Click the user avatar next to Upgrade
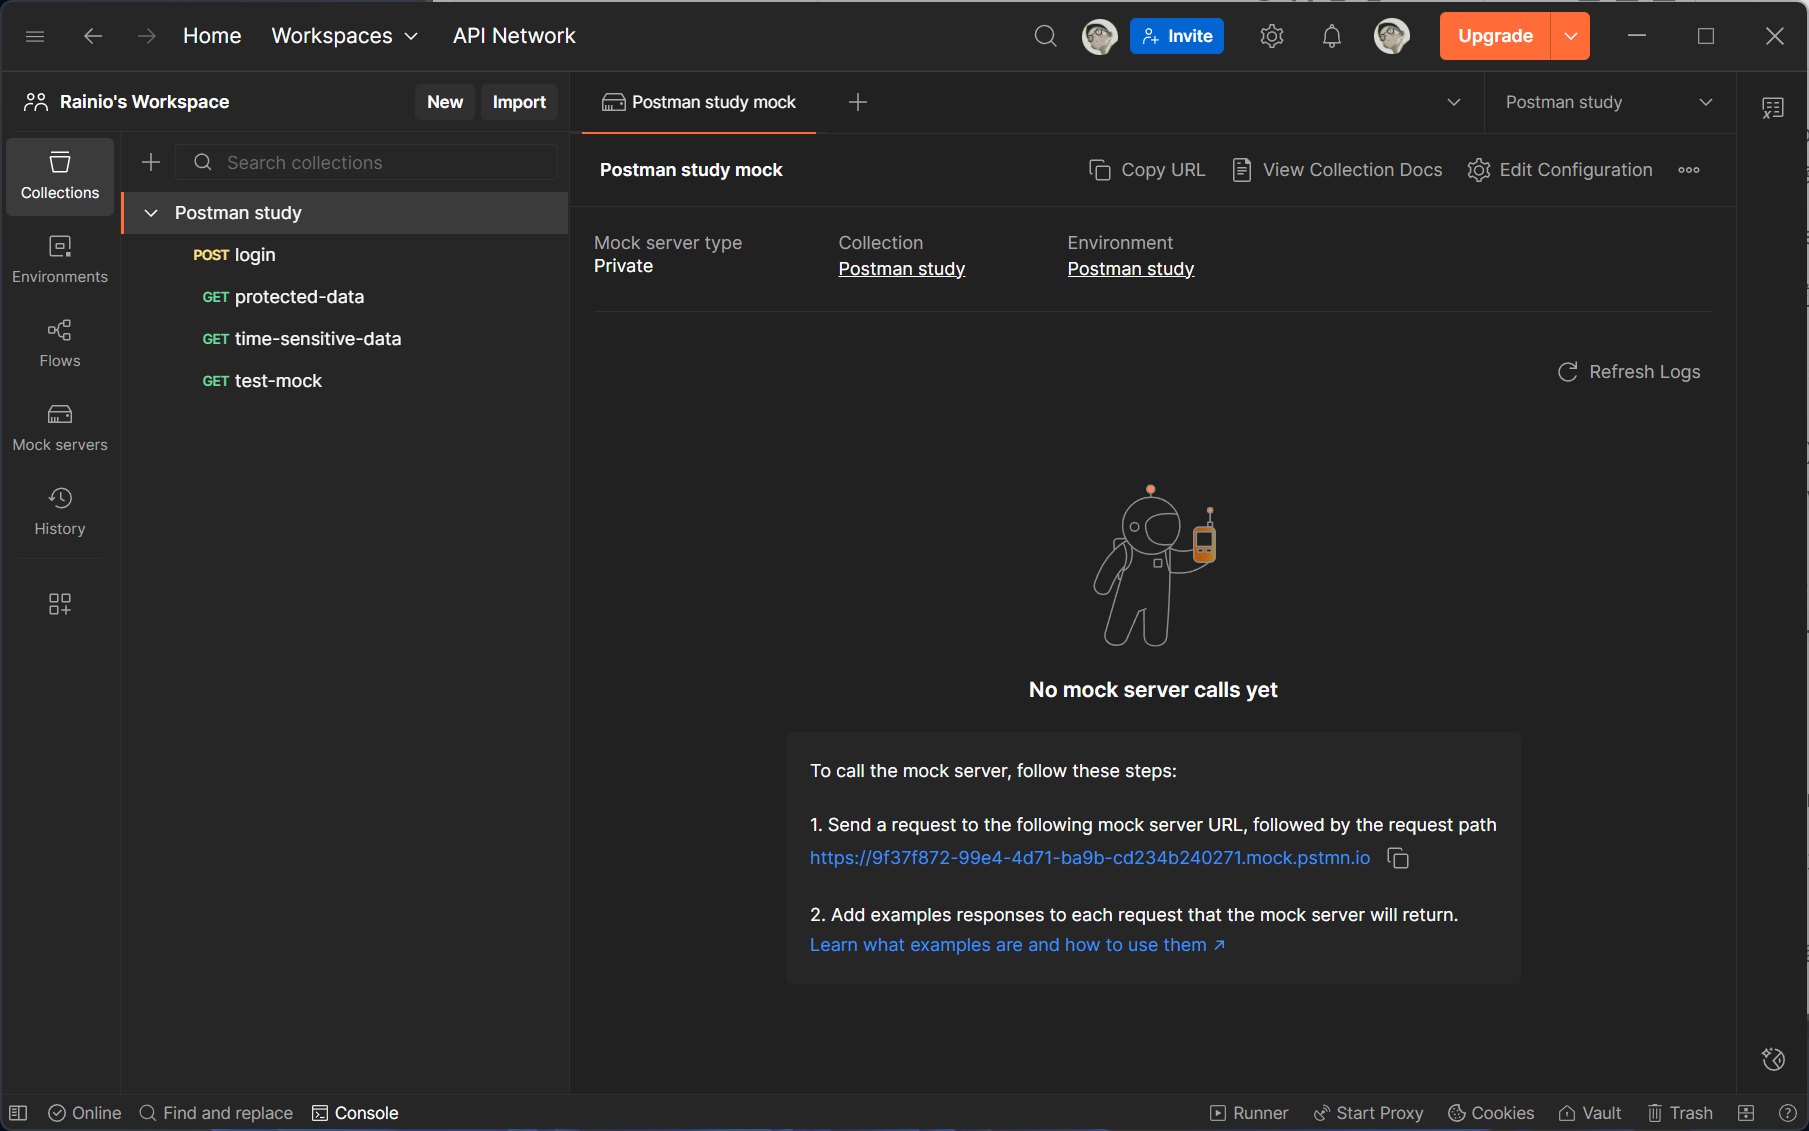This screenshot has height=1131, width=1809. [1391, 36]
